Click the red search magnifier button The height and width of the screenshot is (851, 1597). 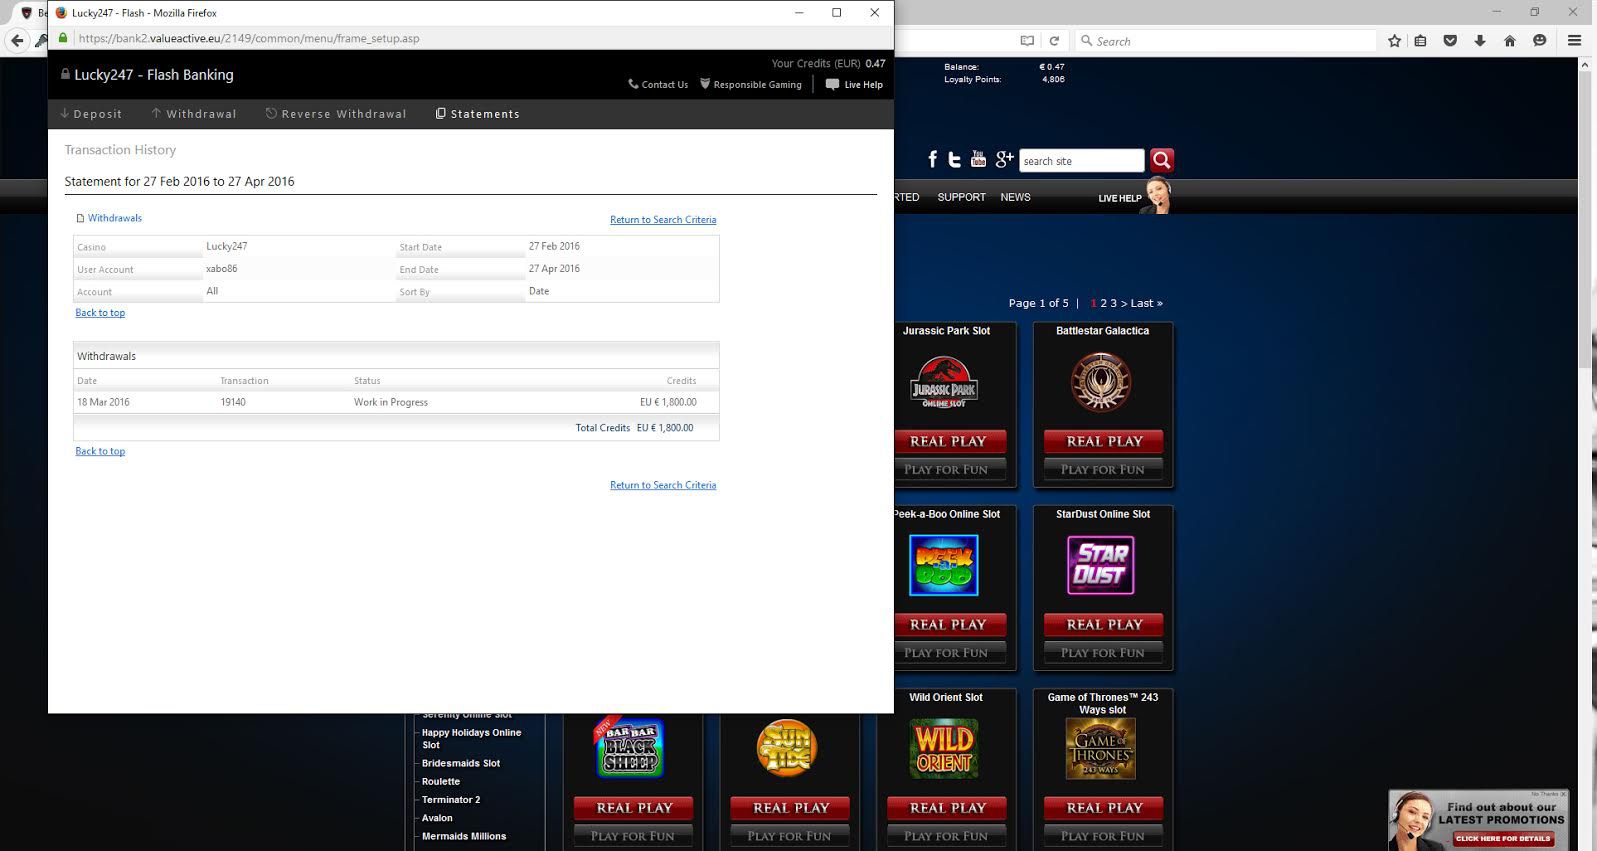pos(1161,160)
